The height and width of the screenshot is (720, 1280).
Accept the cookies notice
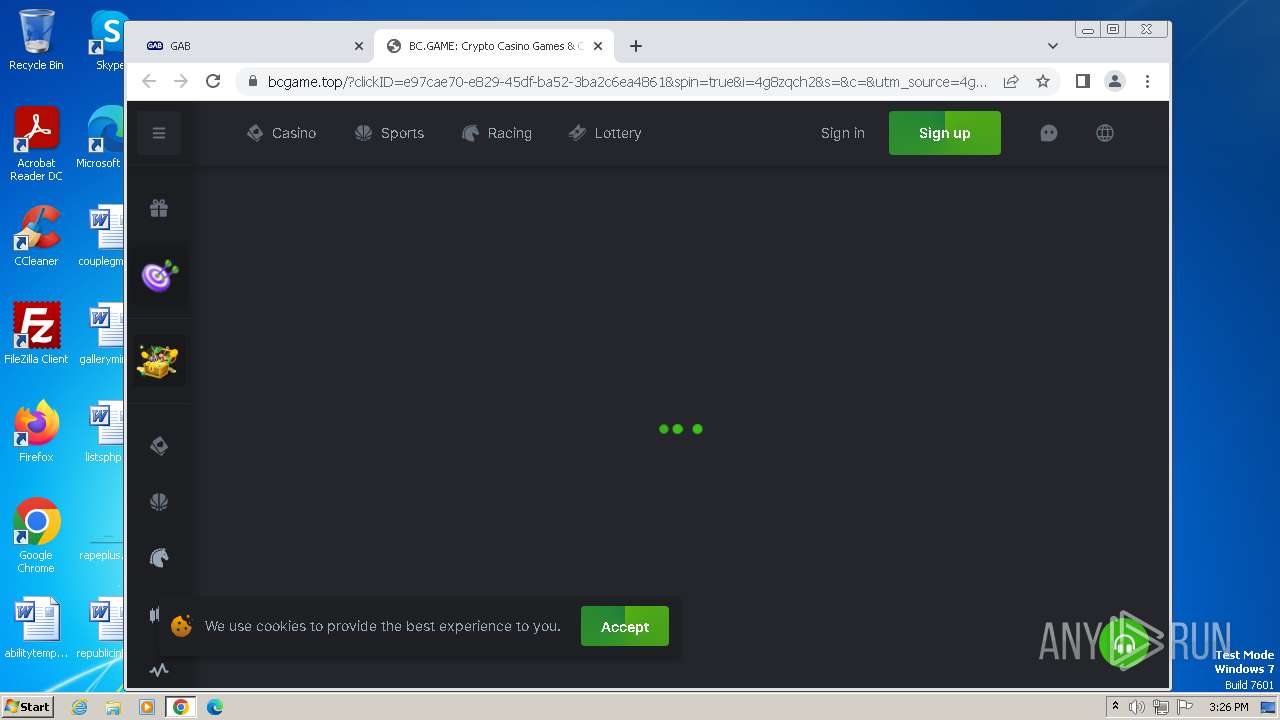[x=625, y=626]
